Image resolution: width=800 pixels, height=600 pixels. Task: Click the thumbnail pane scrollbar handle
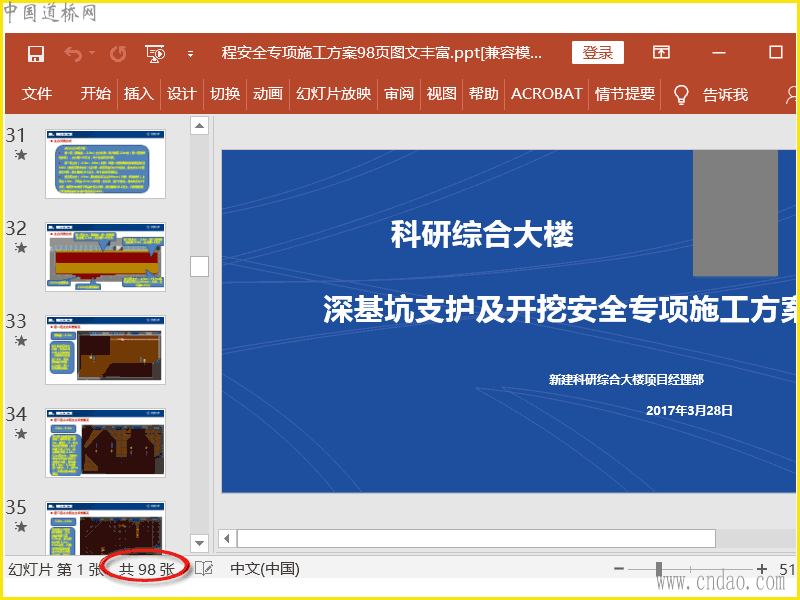click(x=199, y=266)
